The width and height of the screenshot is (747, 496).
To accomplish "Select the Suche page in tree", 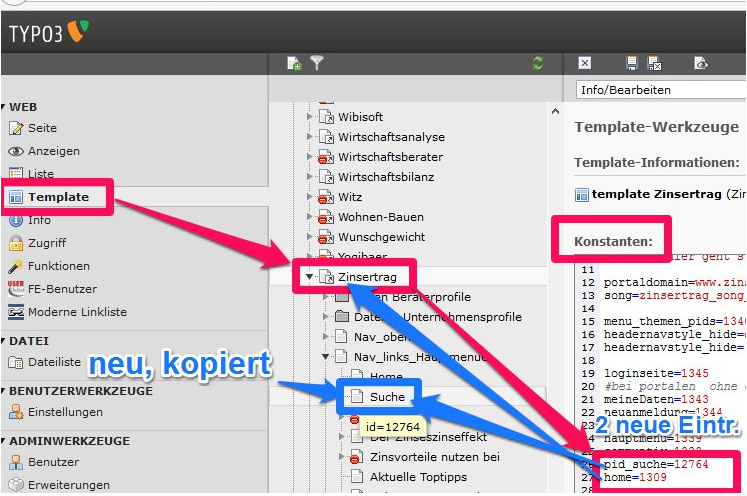I will pyautogui.click(x=387, y=397).
